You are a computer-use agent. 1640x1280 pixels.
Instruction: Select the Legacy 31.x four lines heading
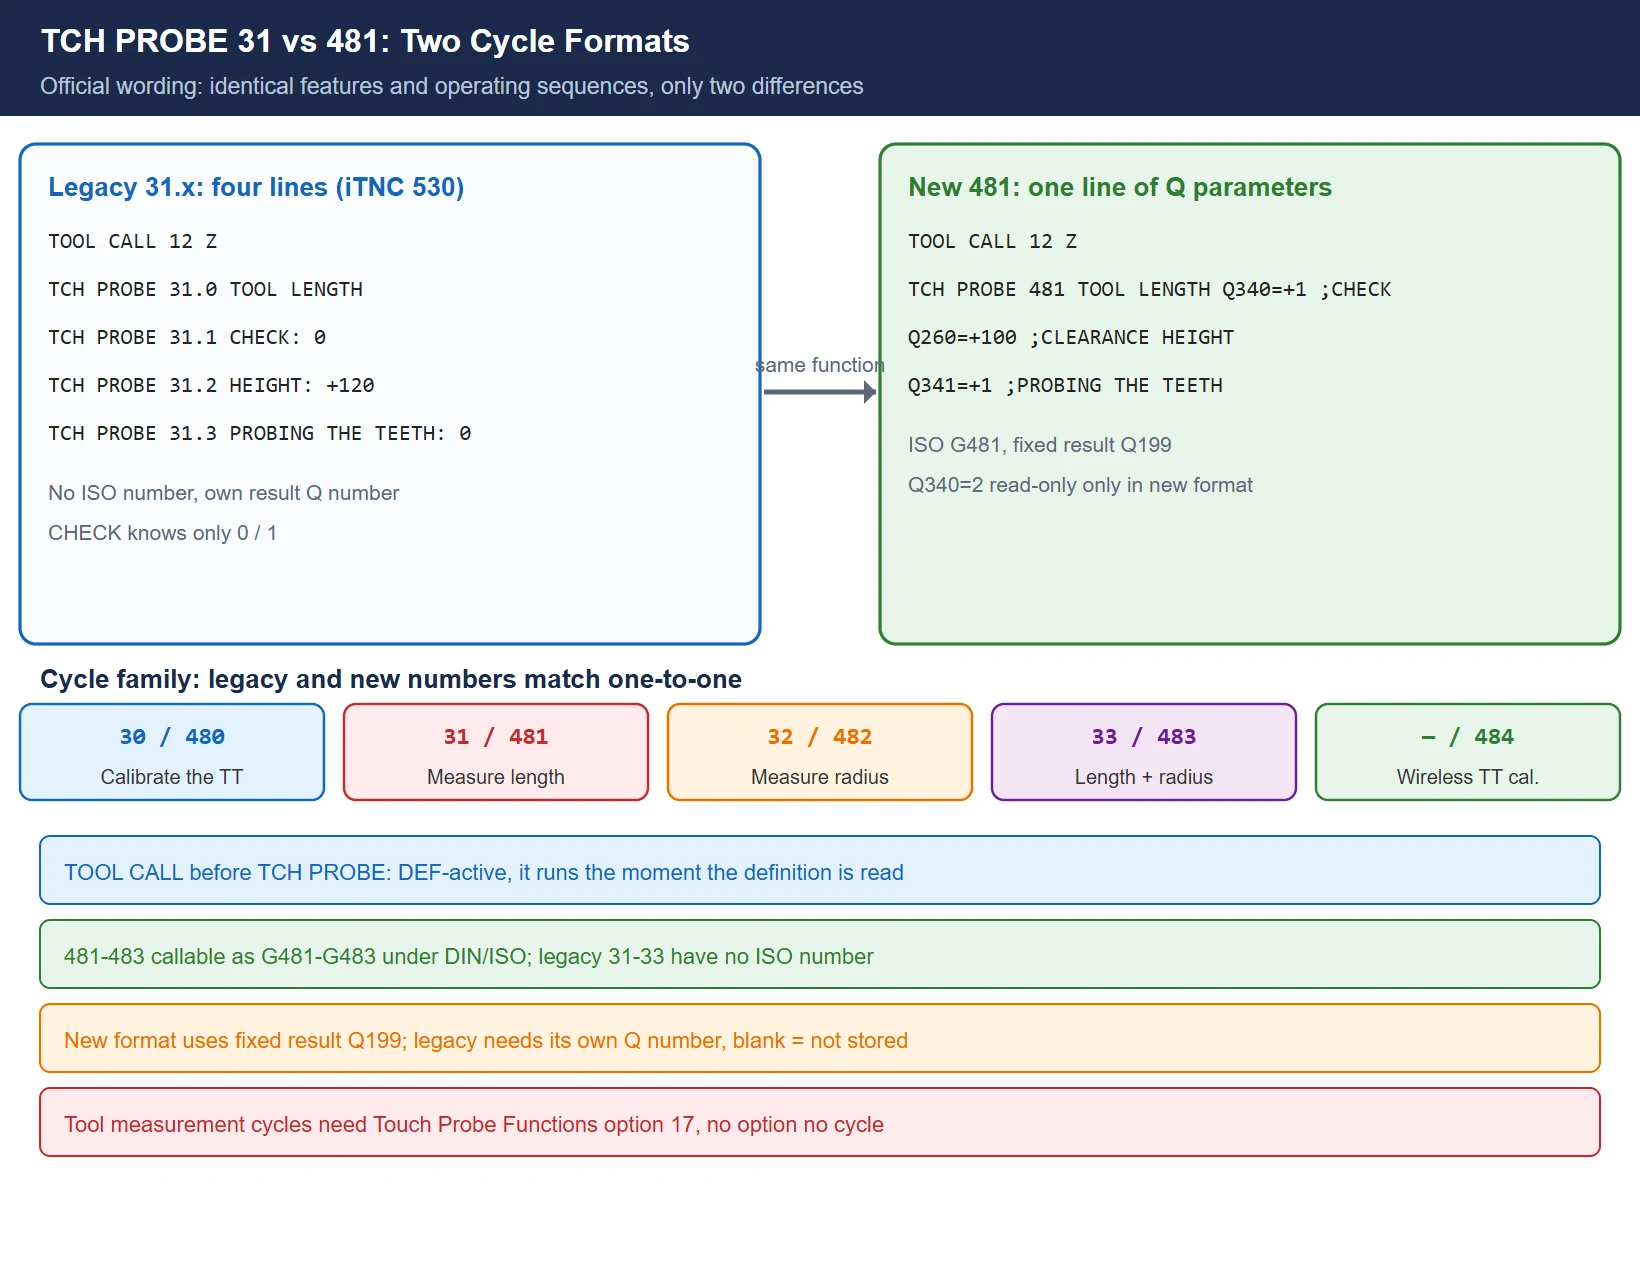click(x=256, y=187)
